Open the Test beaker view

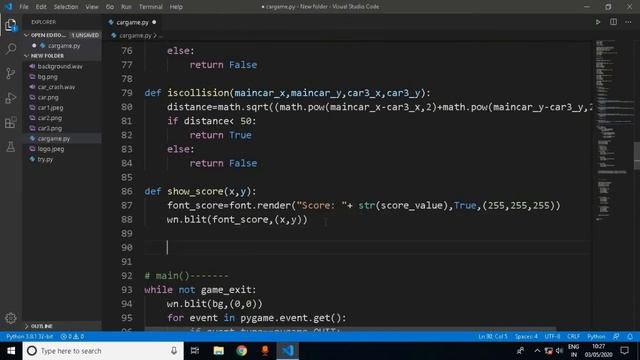[x=11, y=147]
